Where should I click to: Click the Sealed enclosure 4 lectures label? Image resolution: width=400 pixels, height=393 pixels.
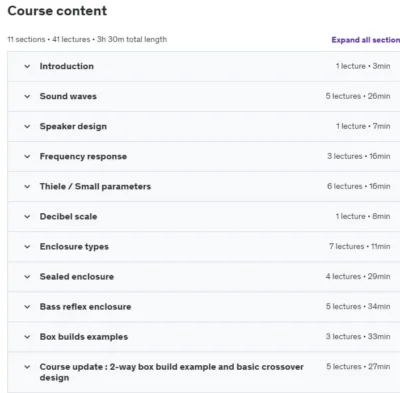(343, 276)
